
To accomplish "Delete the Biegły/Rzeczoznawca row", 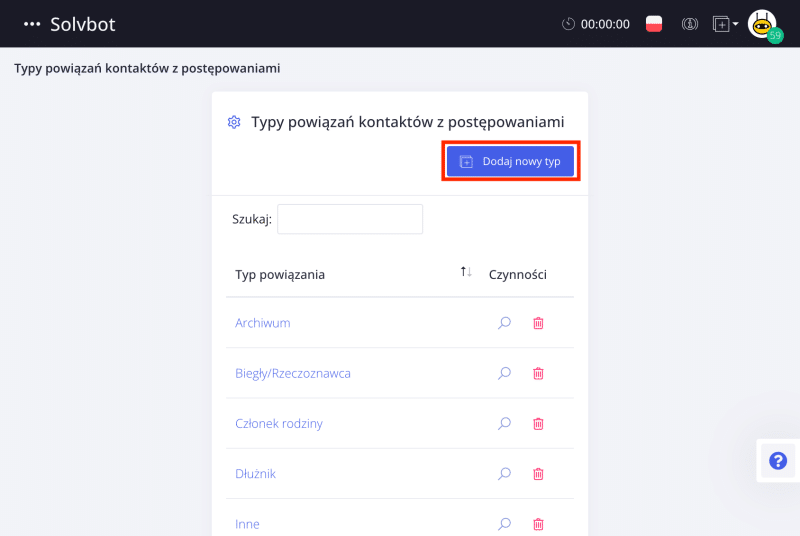I will point(538,373).
